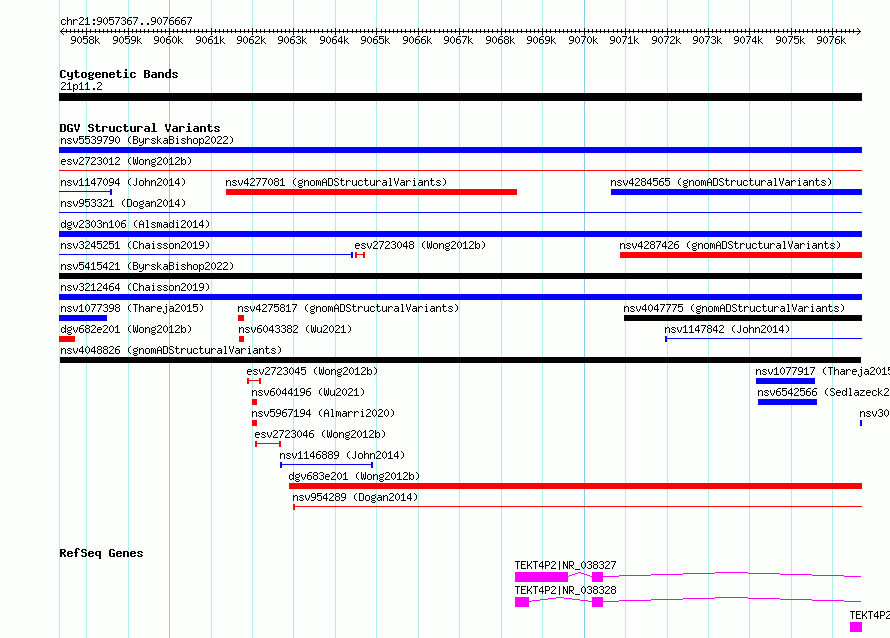Click the esv2723048 (Wong2012b) label
Viewport: 890px width, 638px height.
point(420,245)
